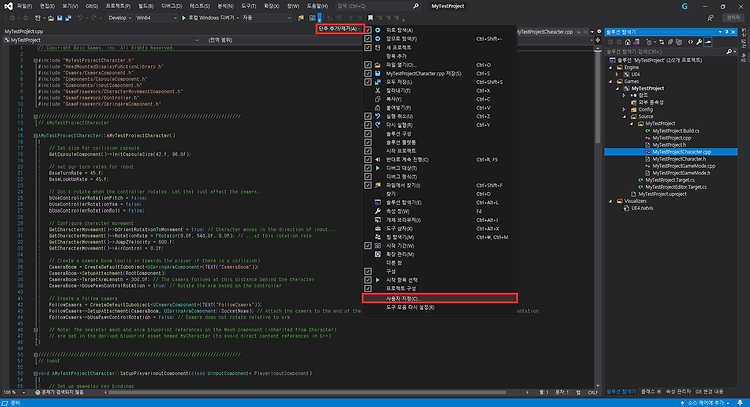Screen dimensions: 750x407
Task: Click the Local Windows Debugger button
Action: tap(209, 18)
